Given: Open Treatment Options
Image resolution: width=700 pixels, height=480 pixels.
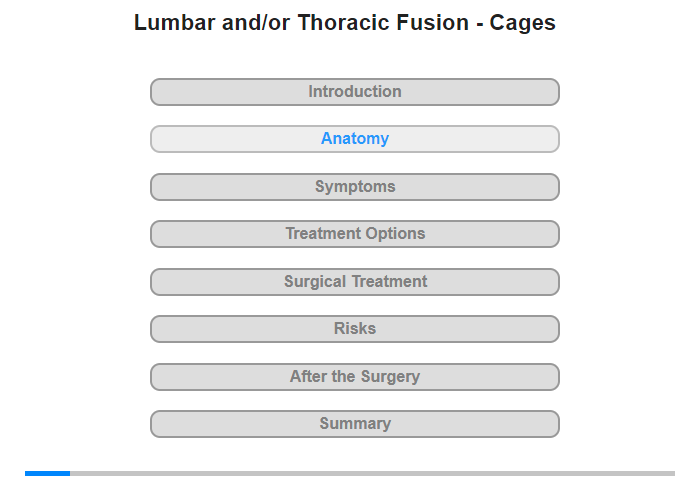Looking at the screenshot, I should [x=354, y=234].
